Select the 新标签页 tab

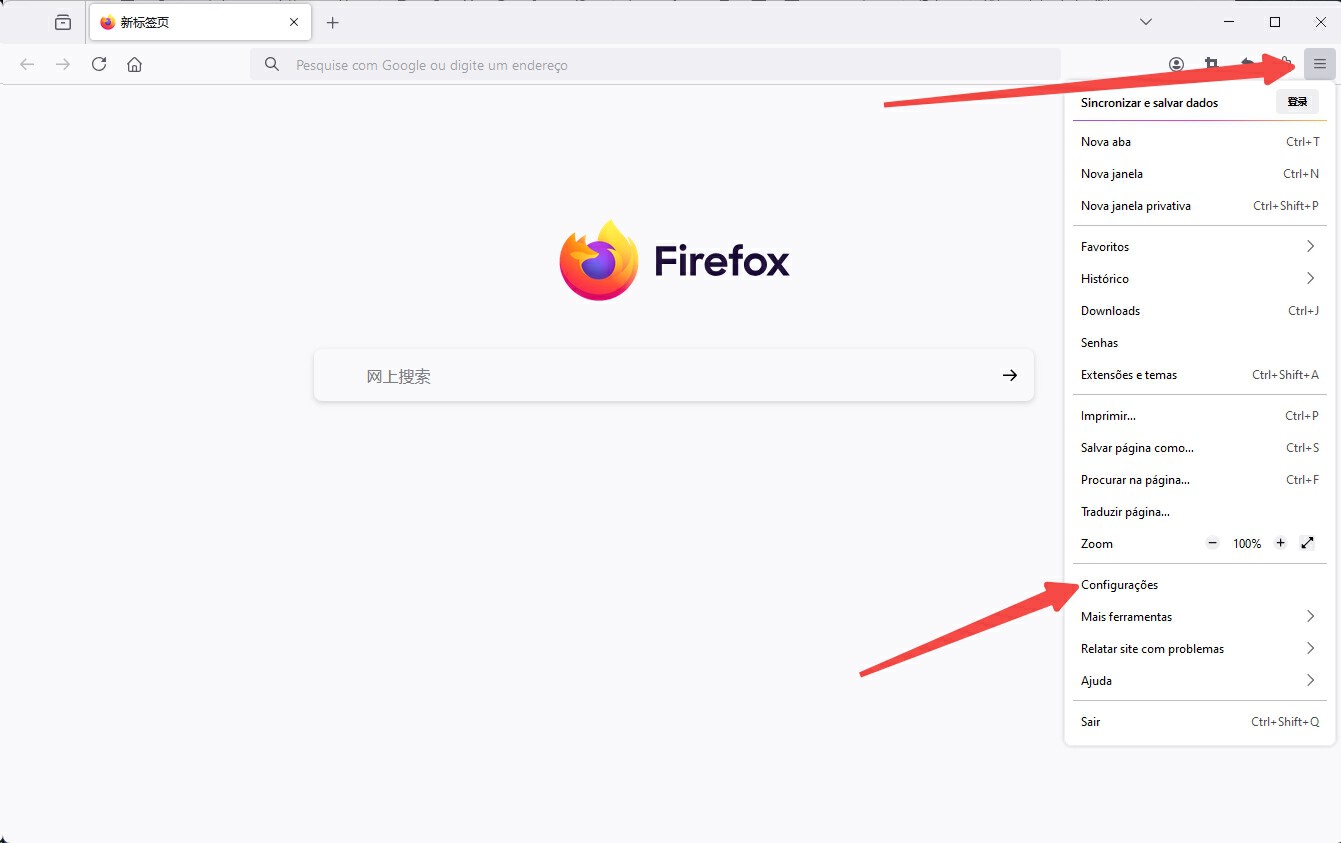(x=200, y=22)
